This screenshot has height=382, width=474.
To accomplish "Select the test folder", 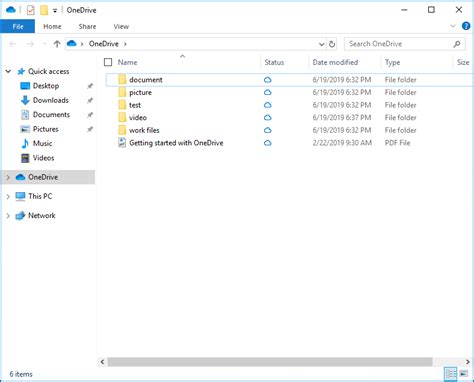I will click(x=289, y=105).
